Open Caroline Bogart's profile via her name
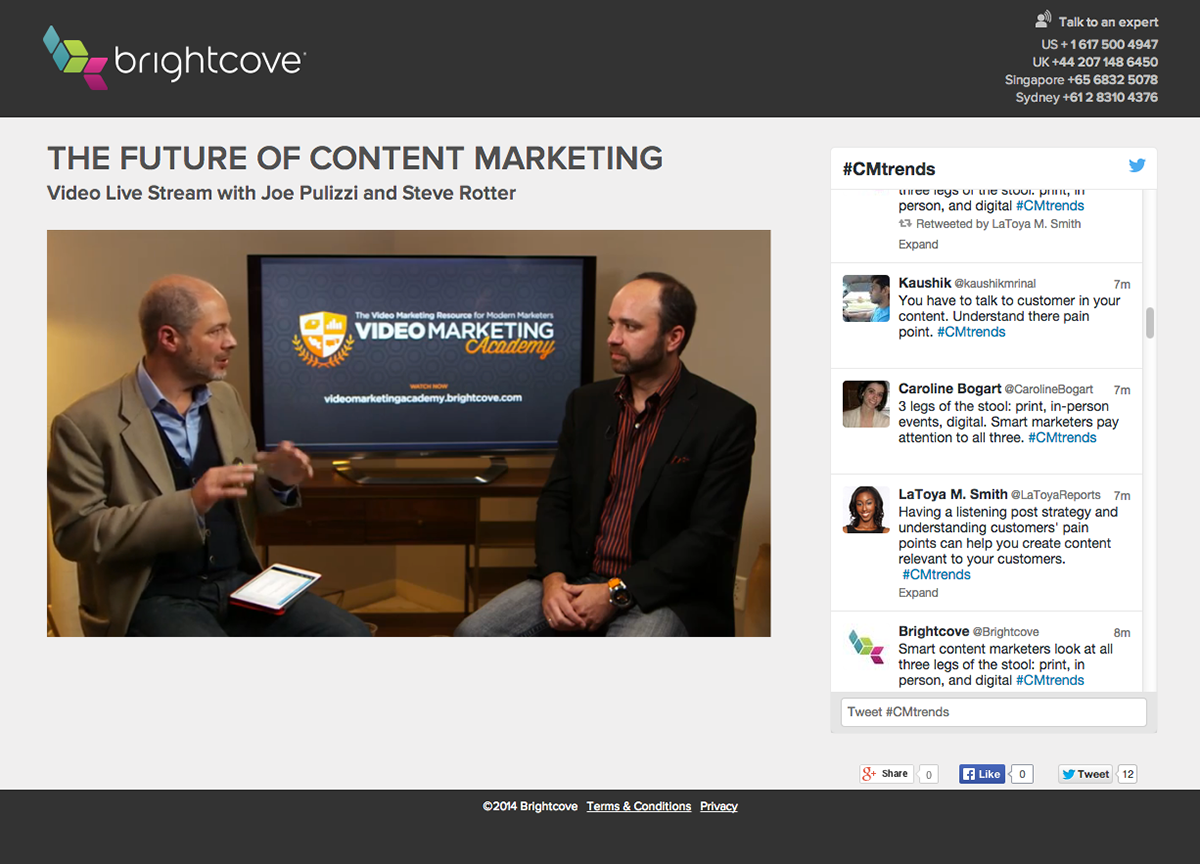The height and width of the screenshot is (864, 1200). point(950,389)
